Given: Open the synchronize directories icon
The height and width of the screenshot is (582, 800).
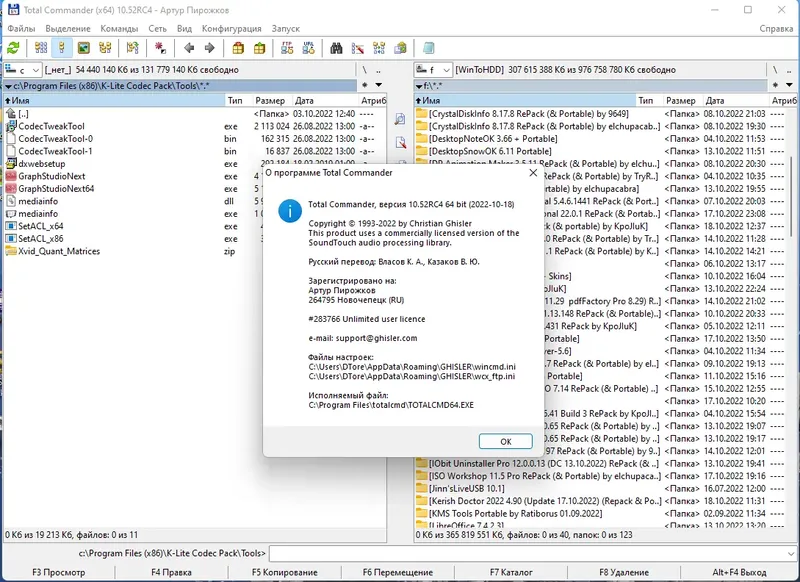Looking at the screenshot, I should click(379, 48).
